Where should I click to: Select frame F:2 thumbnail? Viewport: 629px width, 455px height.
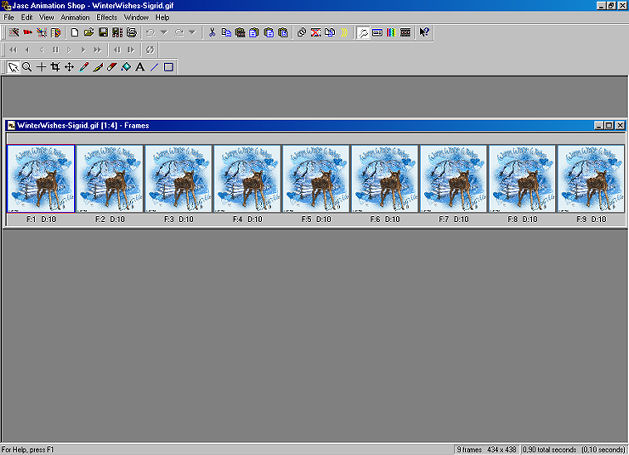pyautogui.click(x=110, y=179)
